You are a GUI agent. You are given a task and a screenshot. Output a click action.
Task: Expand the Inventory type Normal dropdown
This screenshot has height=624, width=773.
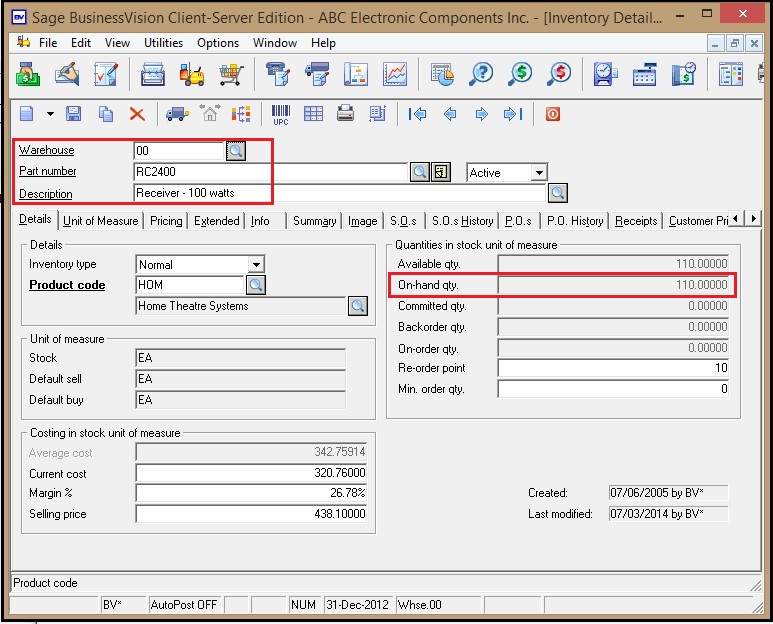[256, 265]
